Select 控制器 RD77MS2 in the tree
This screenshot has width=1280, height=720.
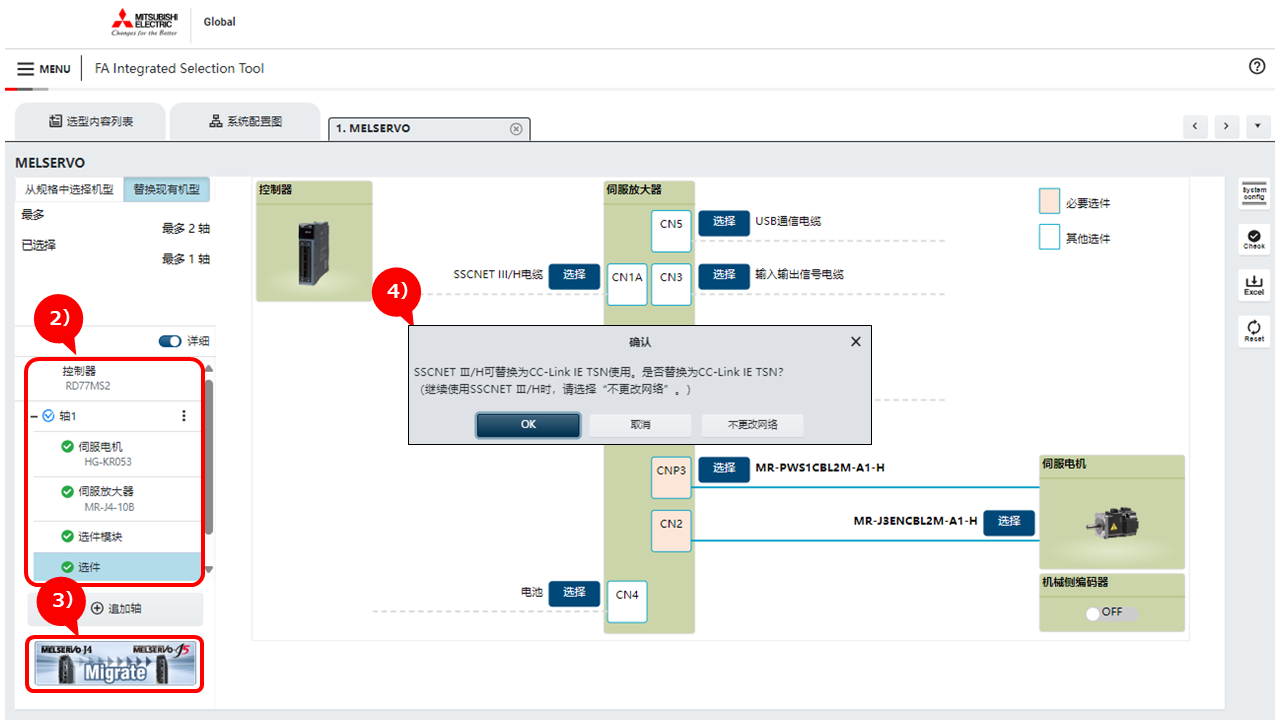click(x=117, y=378)
